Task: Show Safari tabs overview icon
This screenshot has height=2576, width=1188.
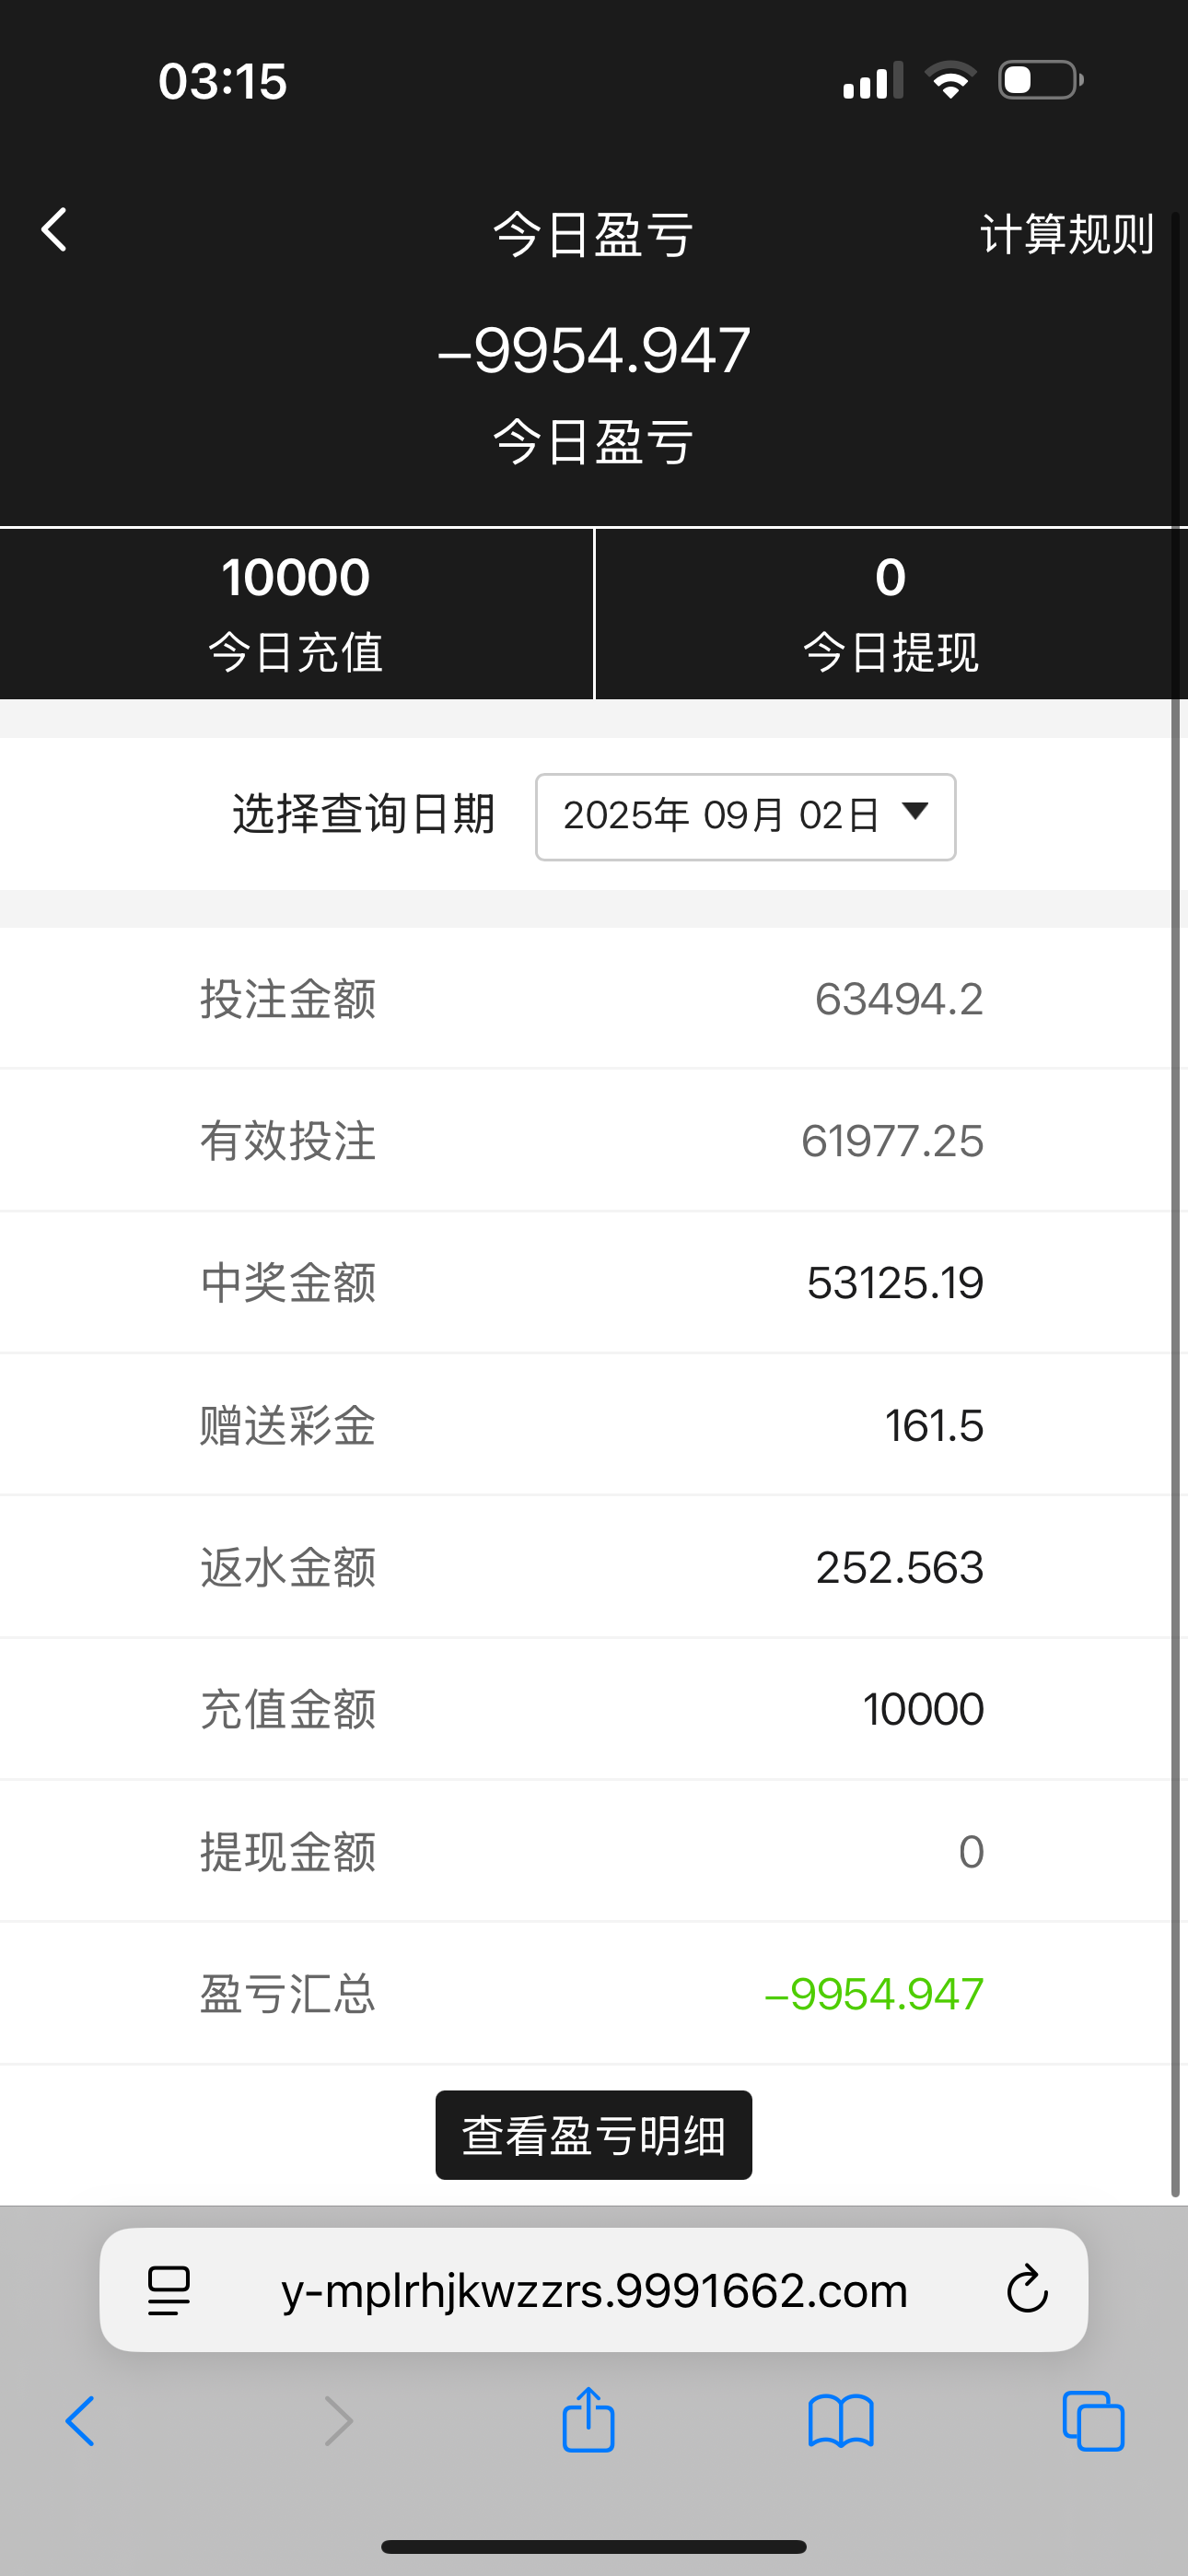Action: (1093, 2422)
